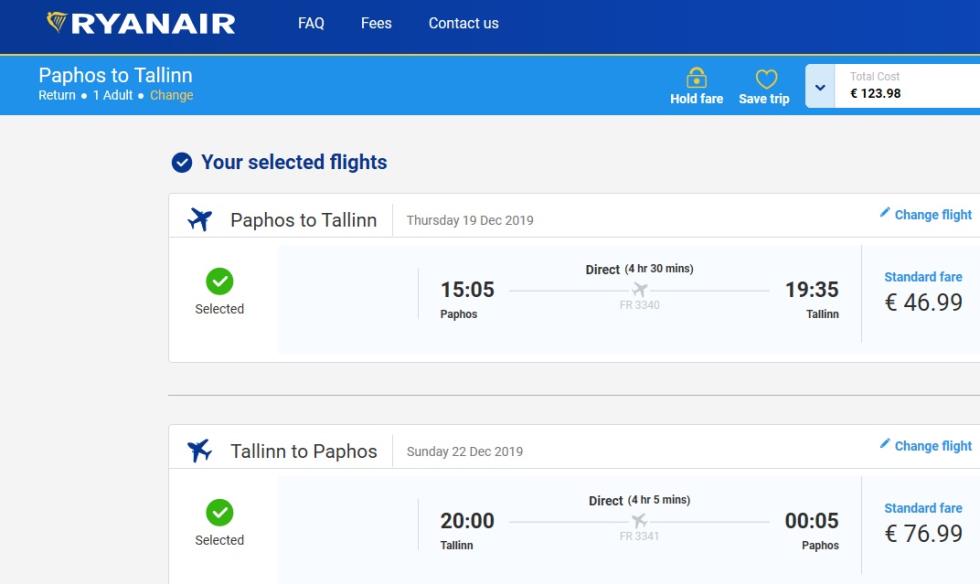This screenshot has height=584, width=980.
Task: Click the Ryanair harp logo
Action: [56, 22]
